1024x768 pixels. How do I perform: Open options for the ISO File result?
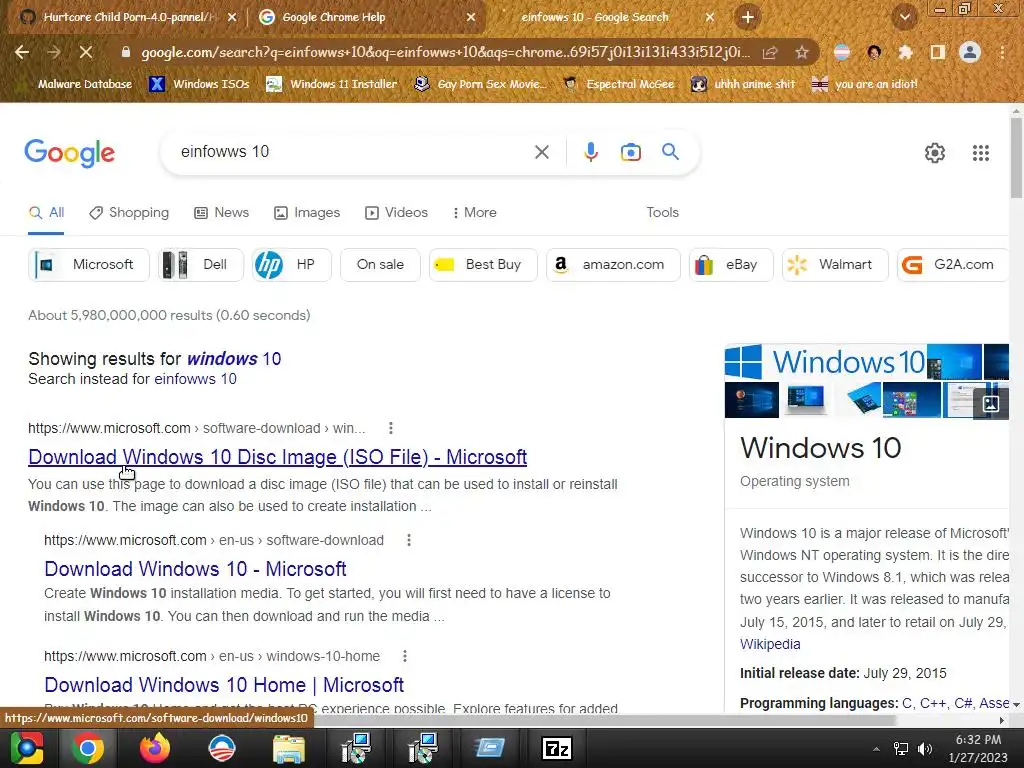[391, 428]
